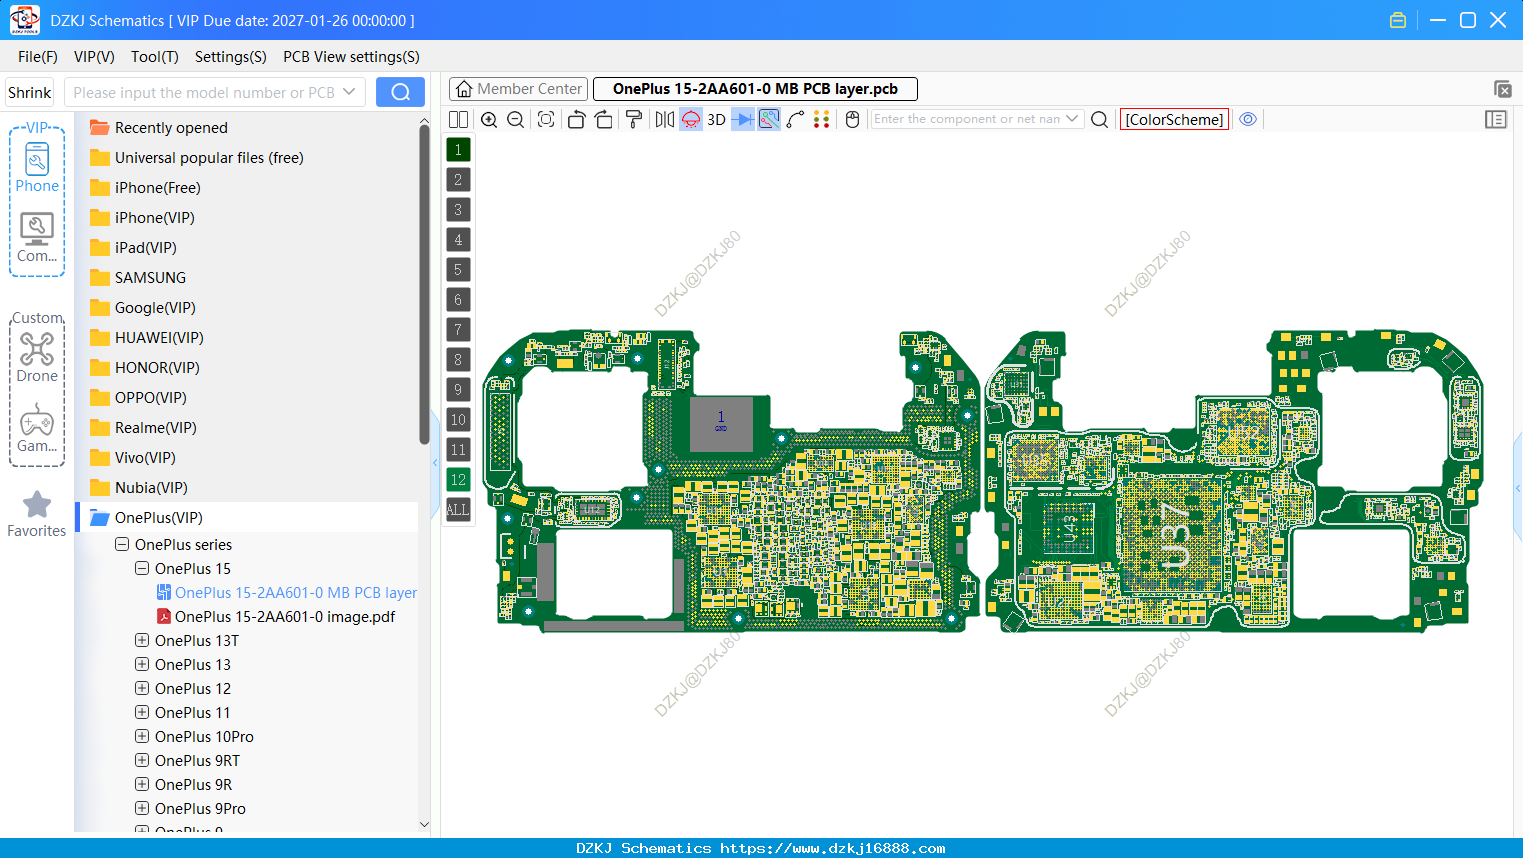Expand the OnePlus 12 node

coord(142,689)
